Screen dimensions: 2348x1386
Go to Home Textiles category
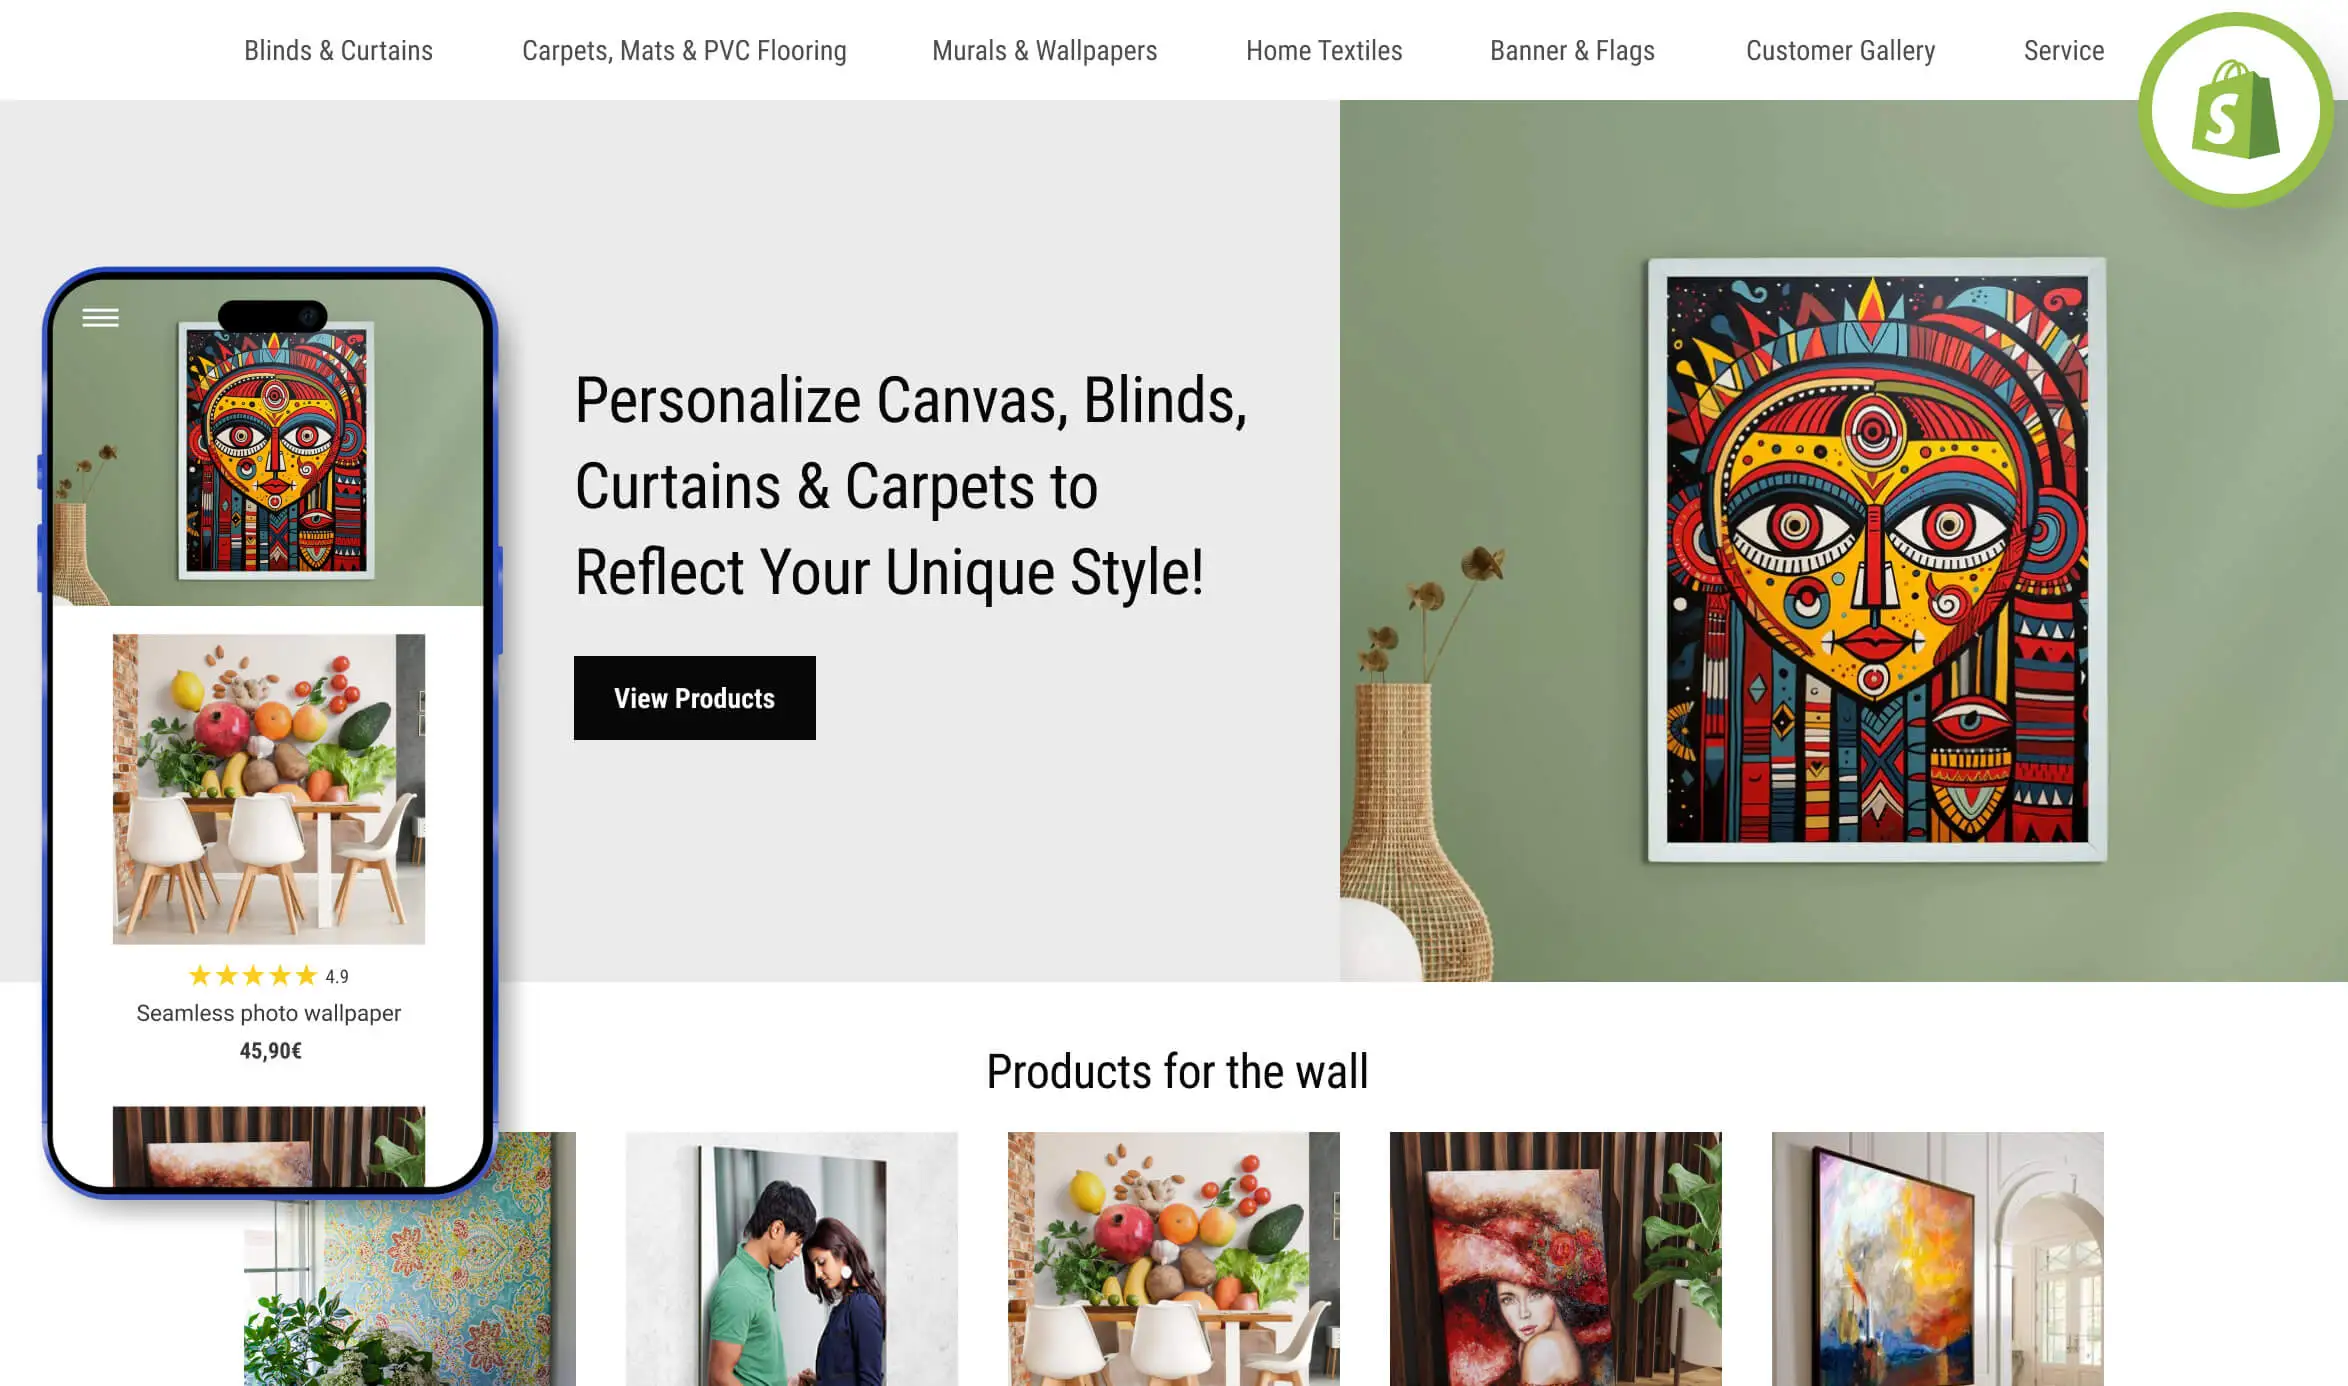(x=1324, y=50)
